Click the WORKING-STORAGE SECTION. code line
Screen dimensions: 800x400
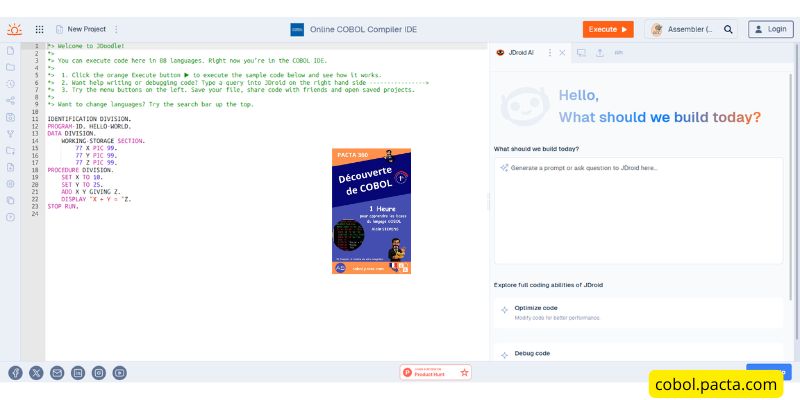point(103,141)
